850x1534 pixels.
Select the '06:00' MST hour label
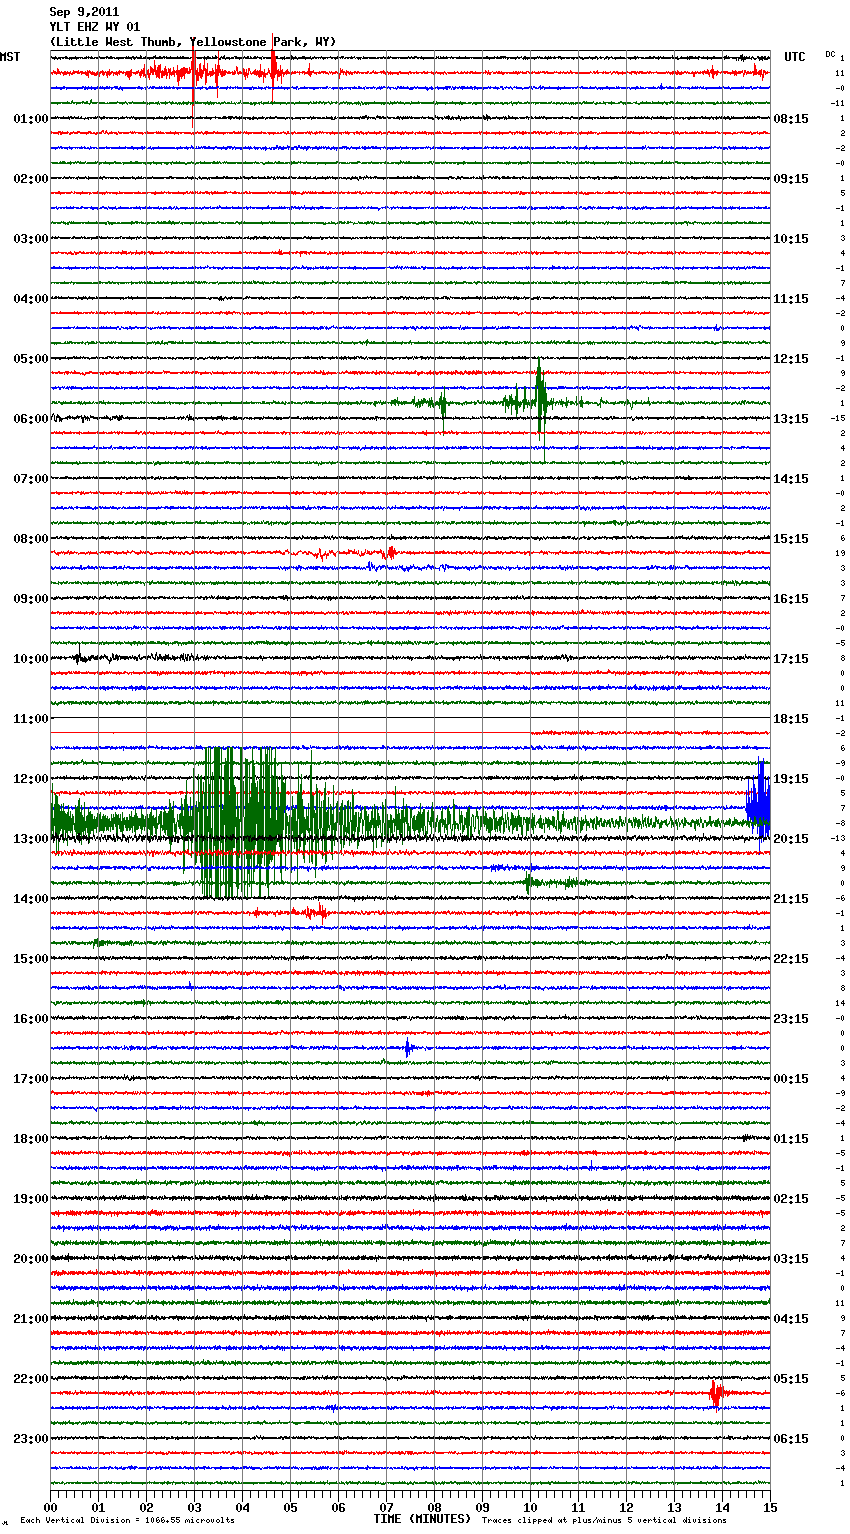[x=31, y=419]
